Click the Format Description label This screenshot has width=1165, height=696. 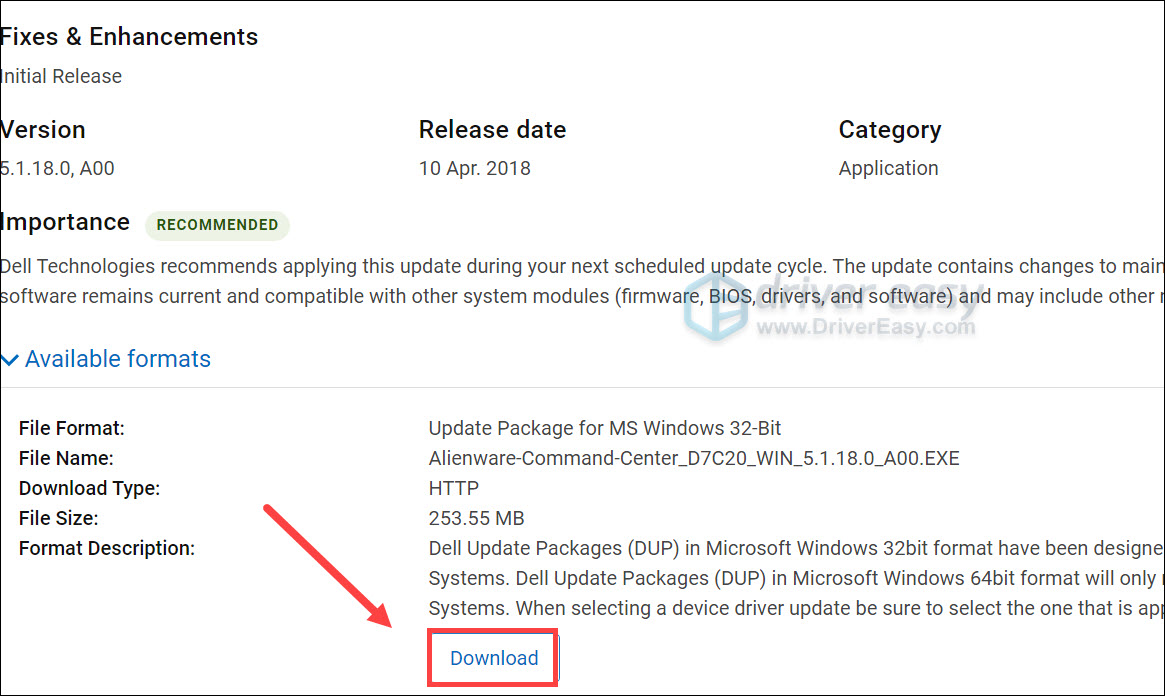[x=106, y=548]
